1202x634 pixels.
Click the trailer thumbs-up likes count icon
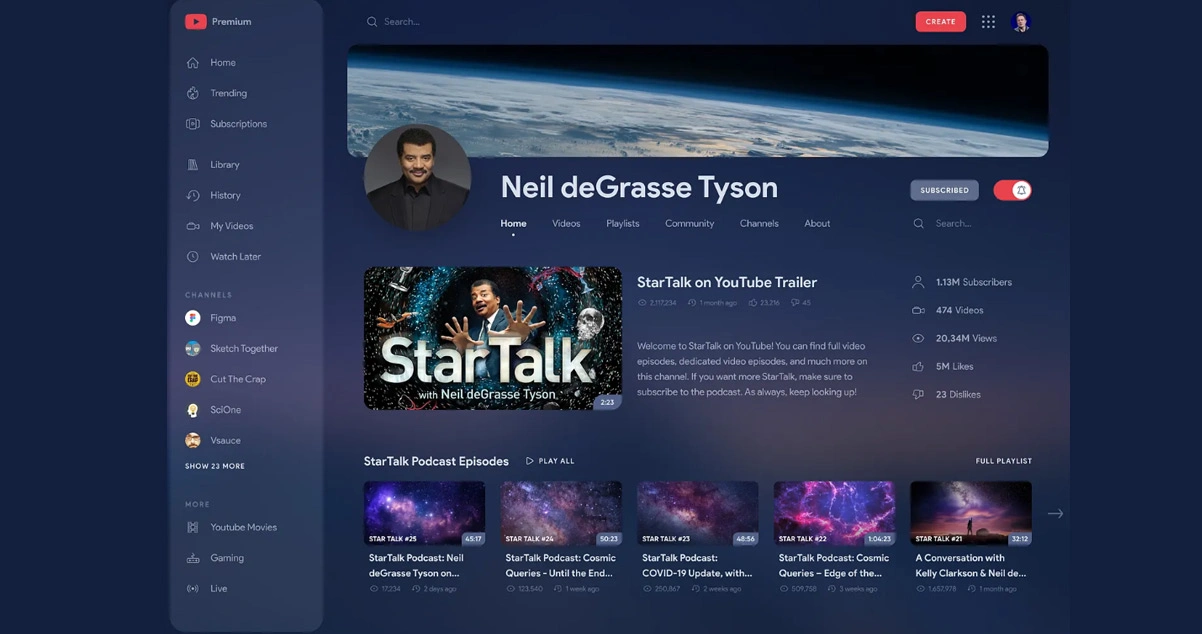click(x=753, y=303)
